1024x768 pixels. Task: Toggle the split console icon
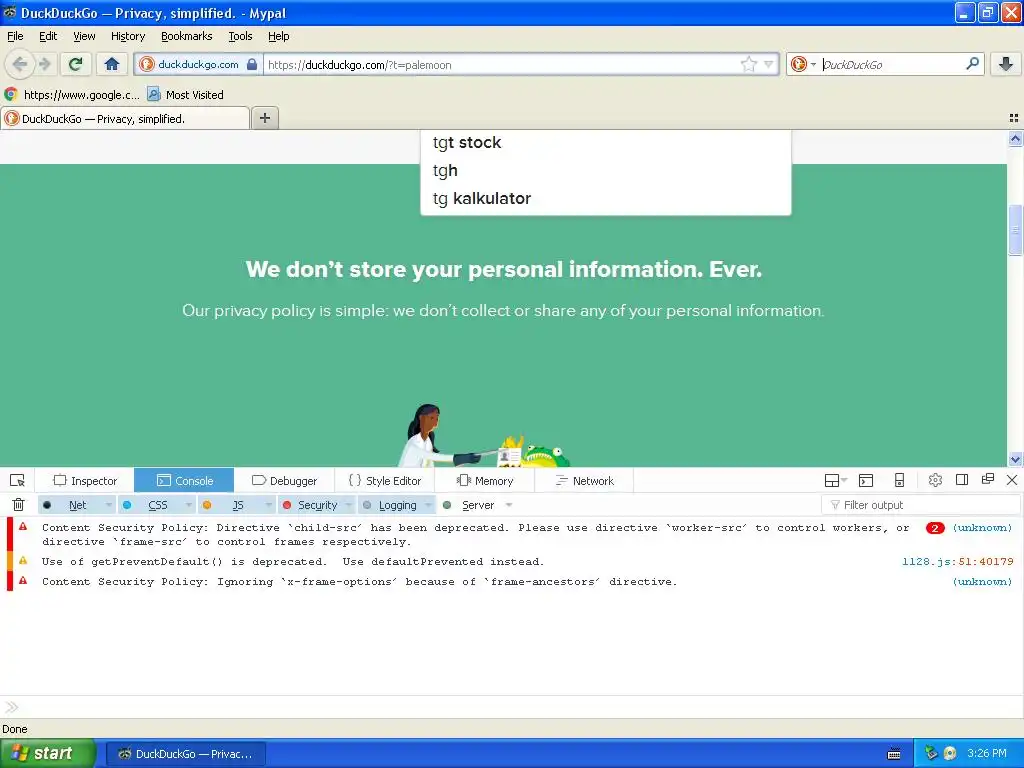point(866,481)
